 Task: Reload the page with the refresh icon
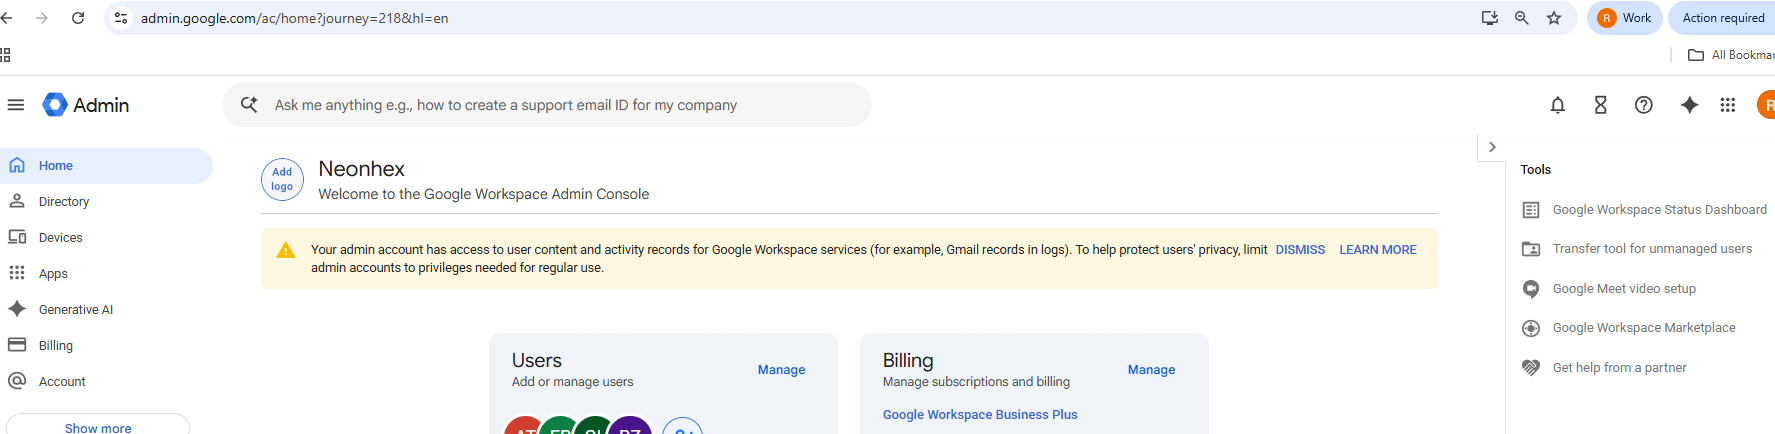78,18
